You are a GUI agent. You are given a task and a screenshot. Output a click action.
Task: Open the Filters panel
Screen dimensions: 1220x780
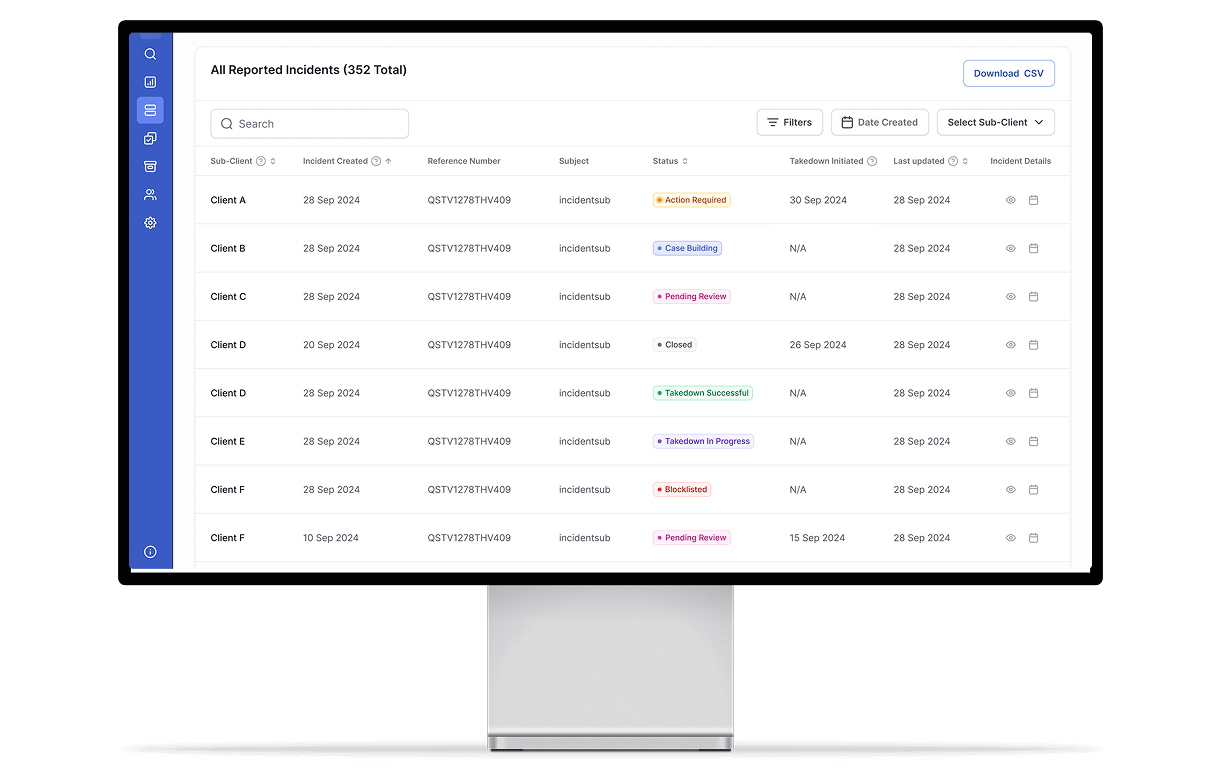pos(789,121)
